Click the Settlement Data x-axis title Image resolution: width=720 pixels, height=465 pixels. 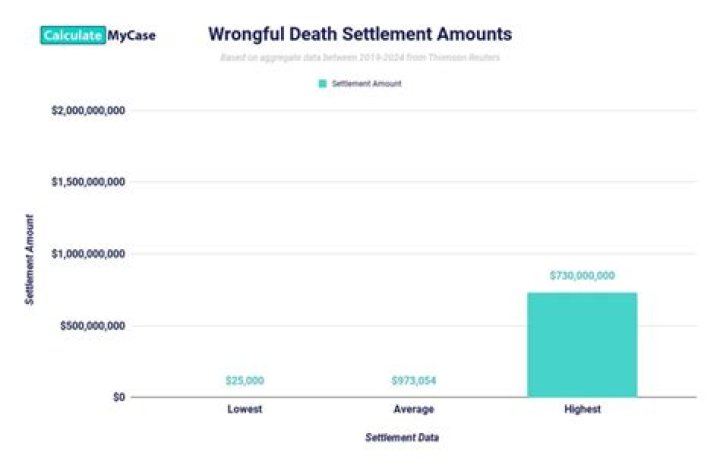(x=401, y=437)
